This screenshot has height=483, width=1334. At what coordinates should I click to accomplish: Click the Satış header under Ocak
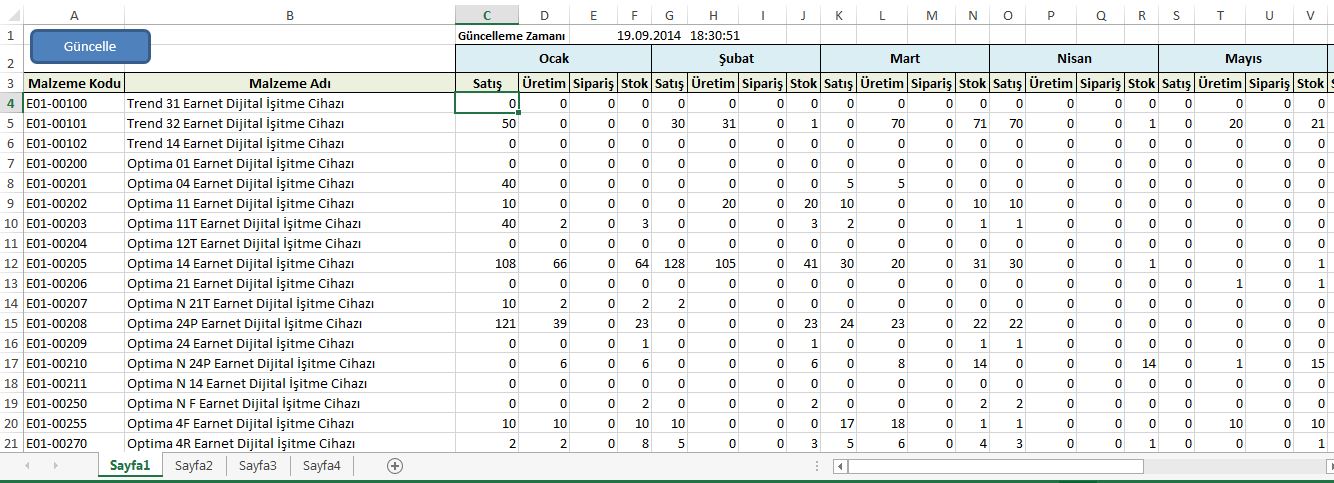pyautogui.click(x=487, y=83)
